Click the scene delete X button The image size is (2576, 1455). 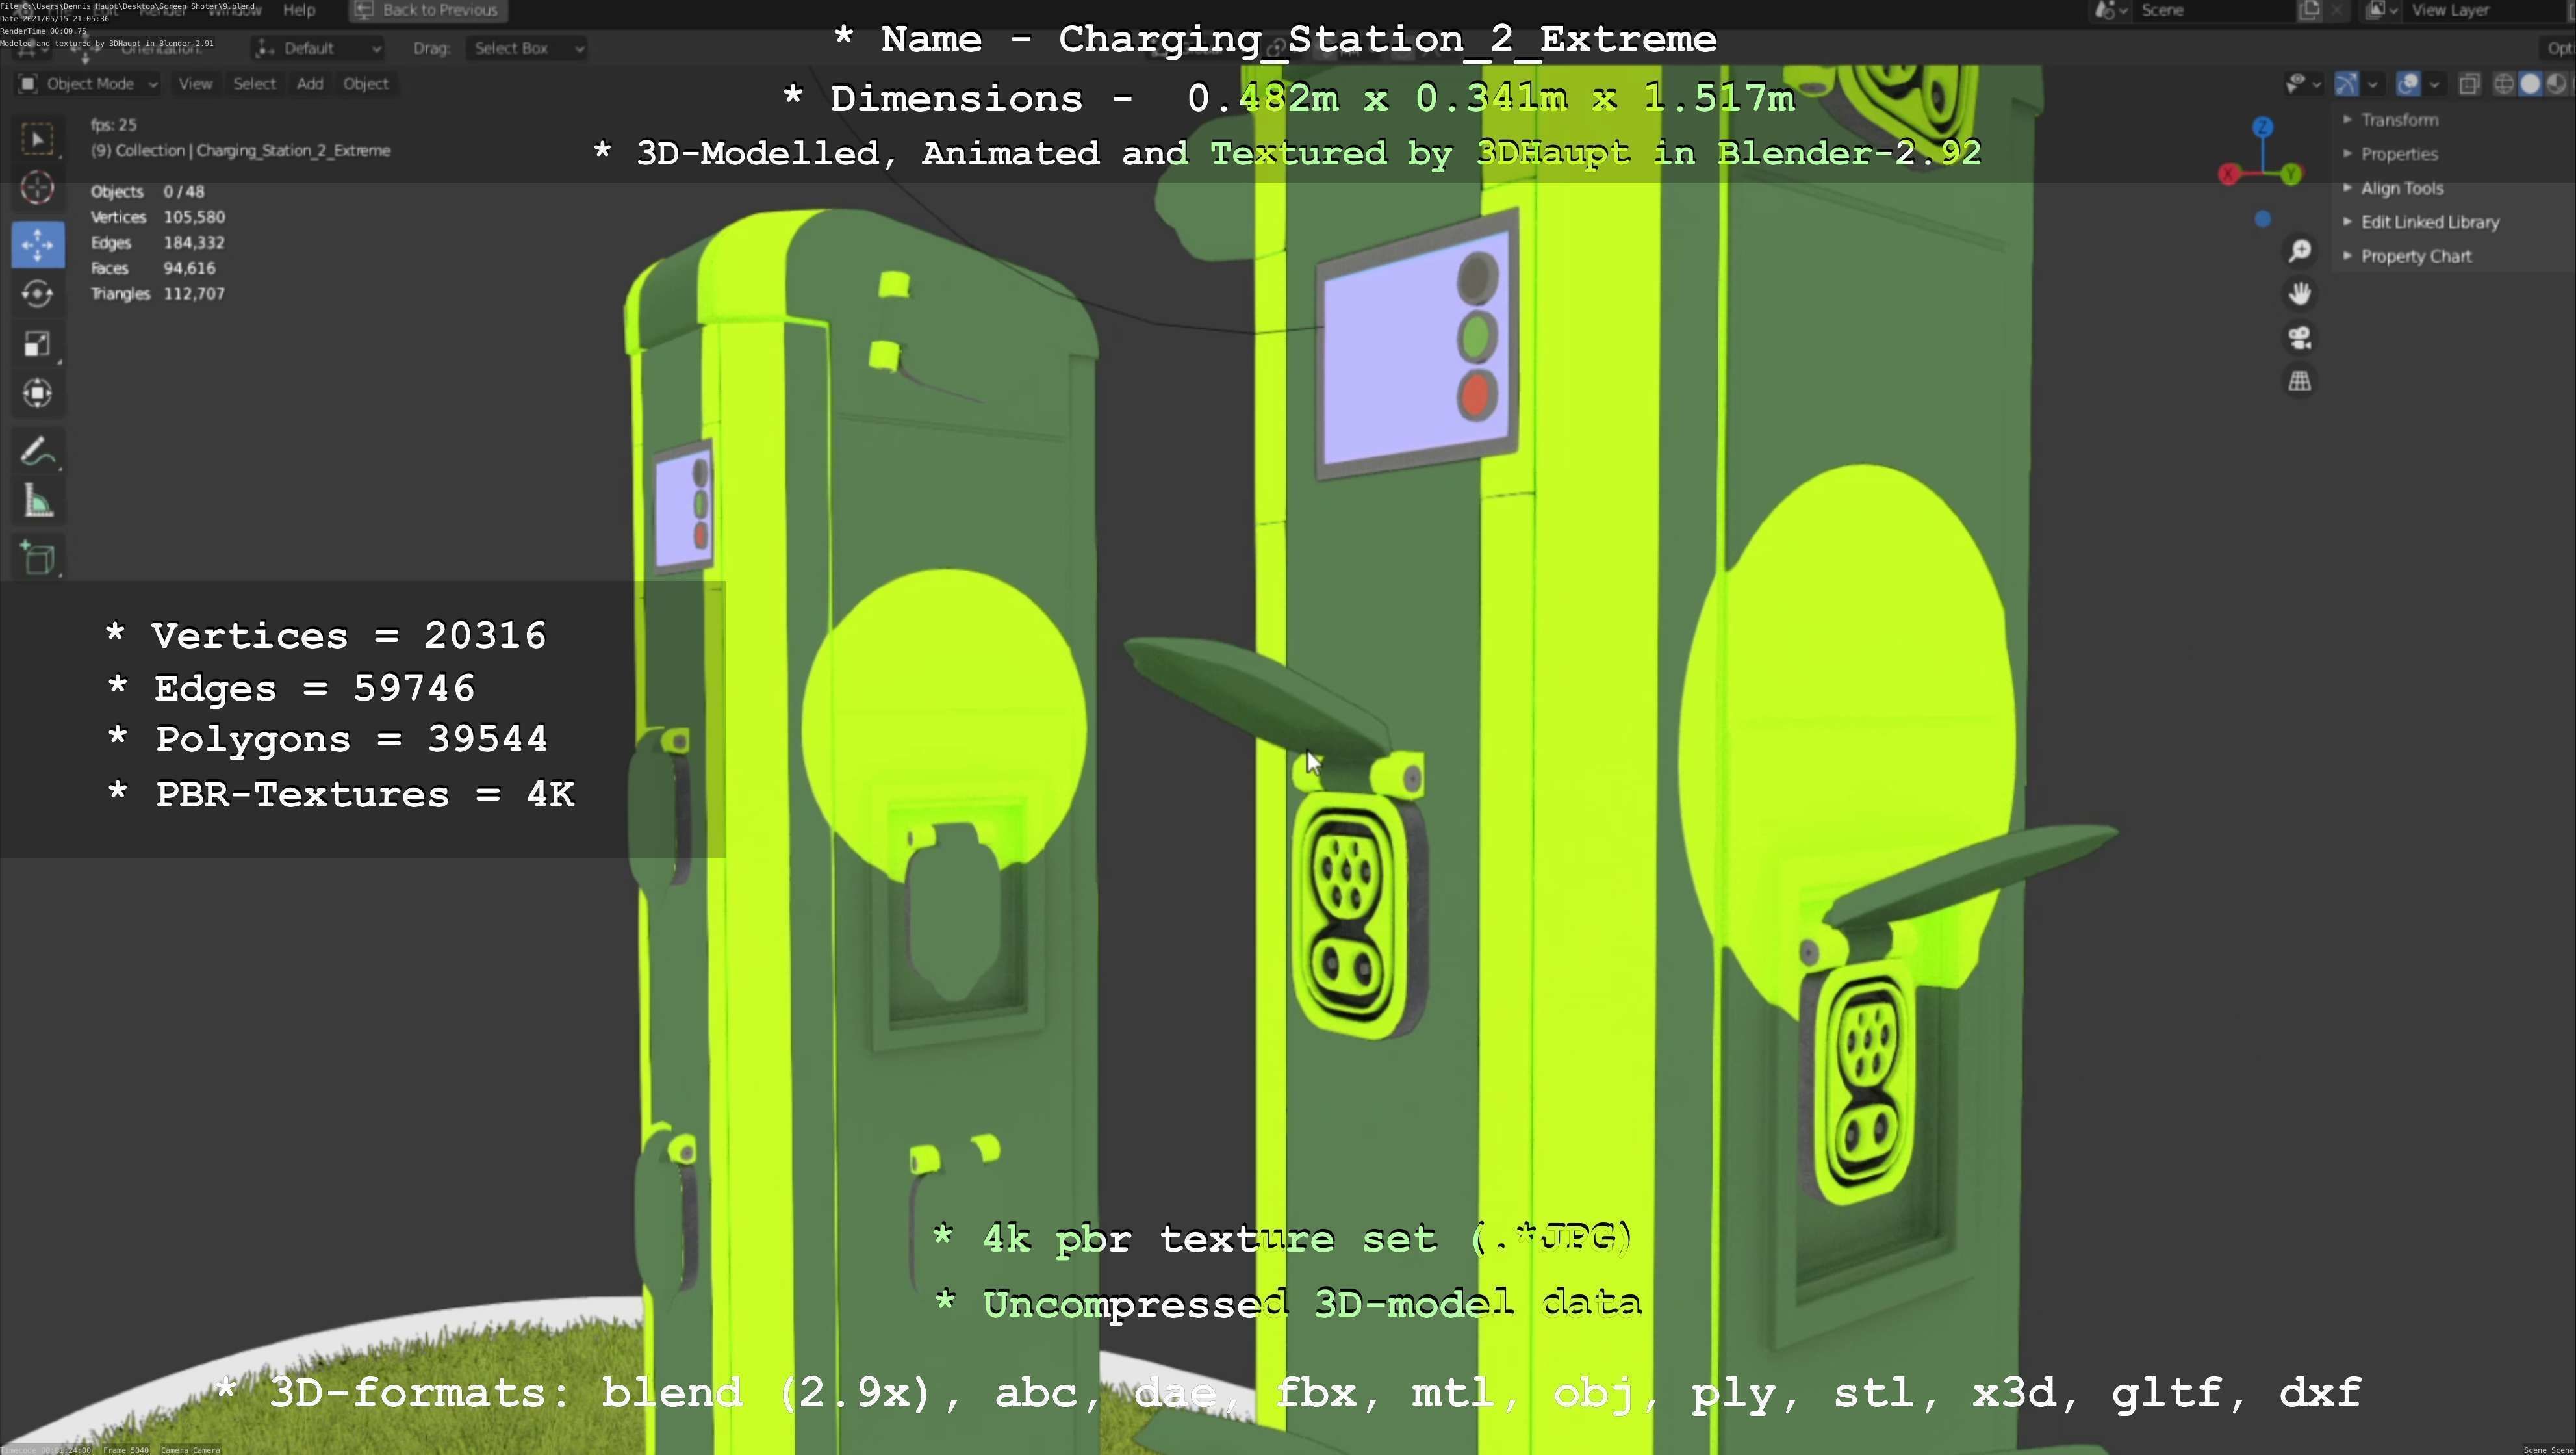click(2337, 10)
